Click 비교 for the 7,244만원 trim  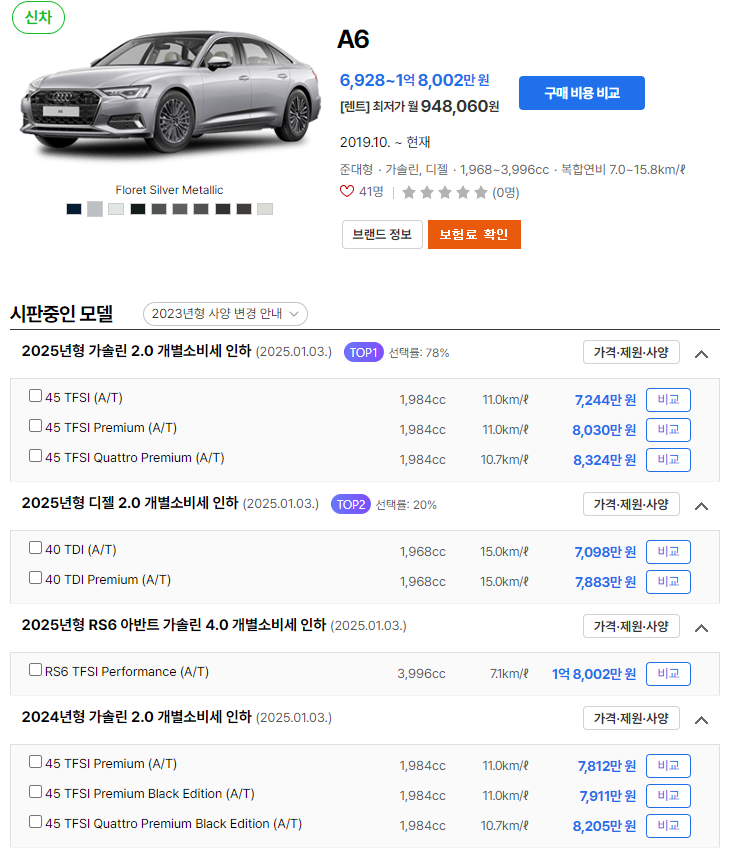click(x=668, y=400)
